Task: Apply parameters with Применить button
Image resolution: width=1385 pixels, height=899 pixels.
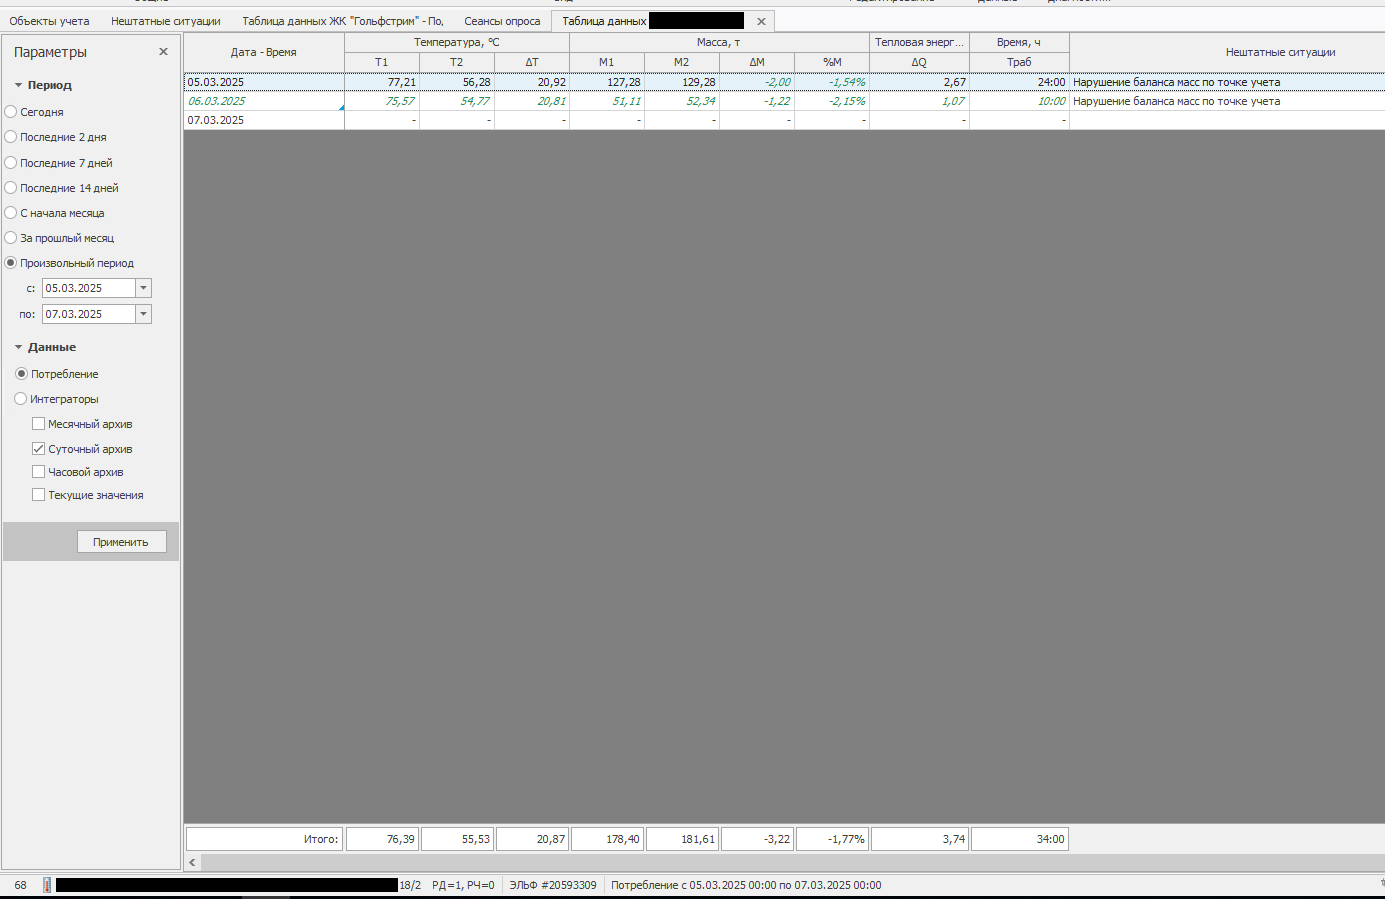Action: (121, 542)
